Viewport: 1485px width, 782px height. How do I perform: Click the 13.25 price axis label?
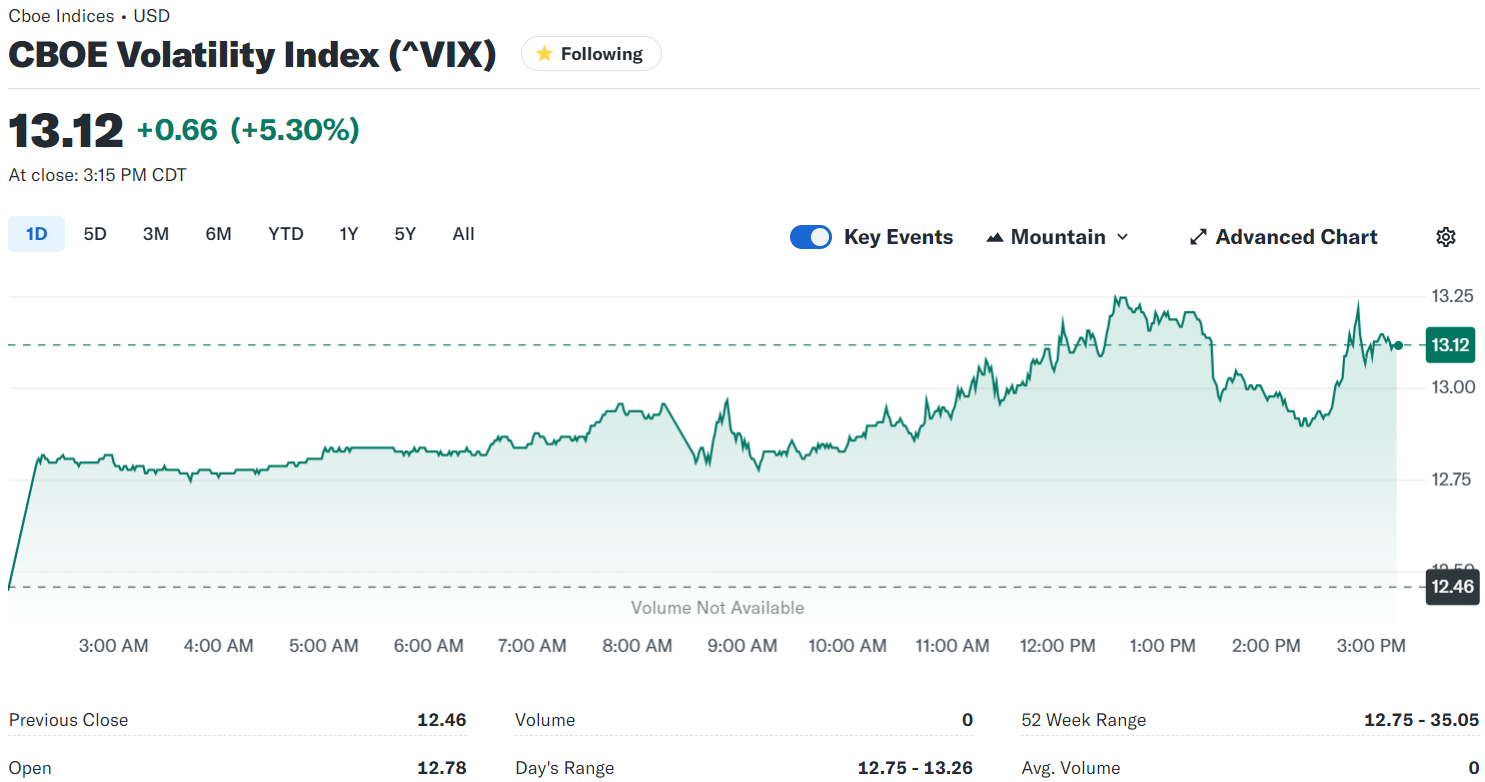tap(1451, 296)
